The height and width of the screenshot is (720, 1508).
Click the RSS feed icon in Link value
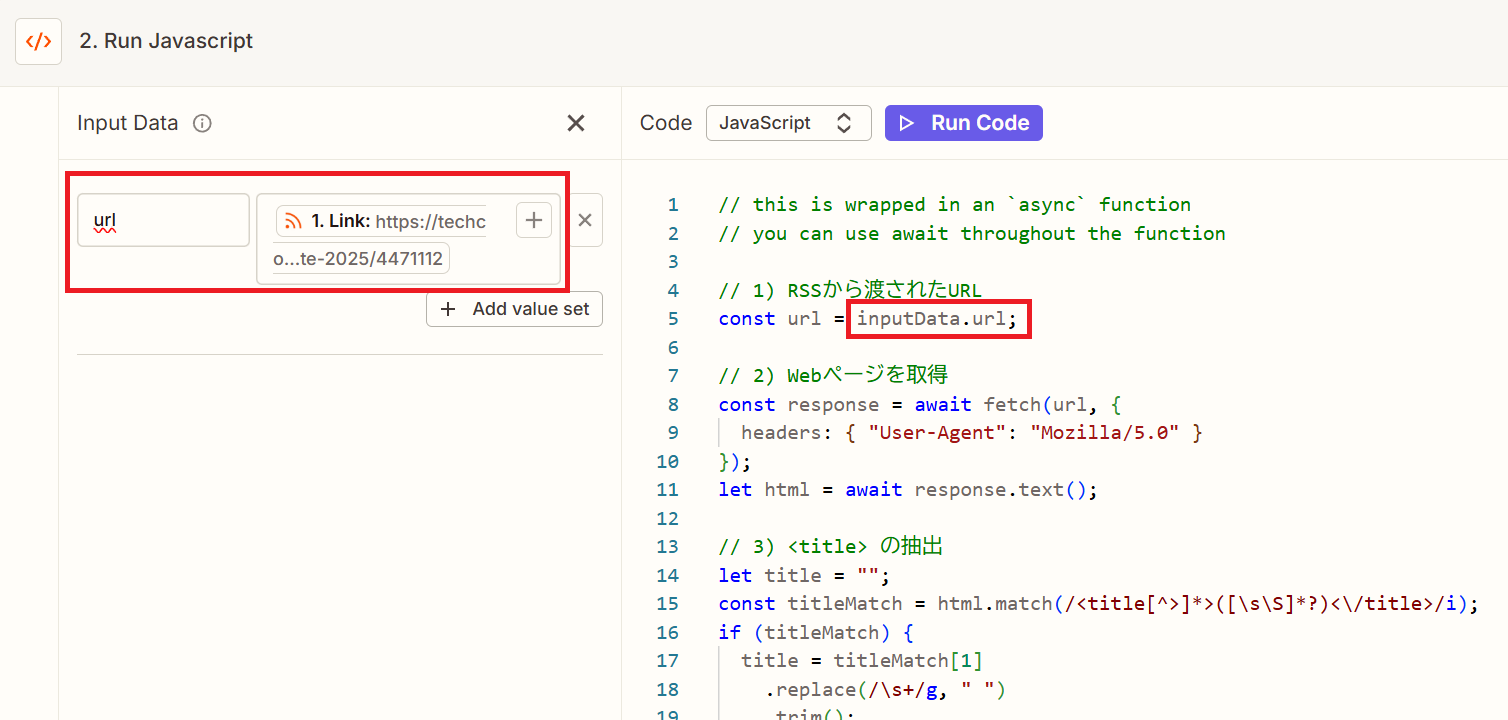294,221
